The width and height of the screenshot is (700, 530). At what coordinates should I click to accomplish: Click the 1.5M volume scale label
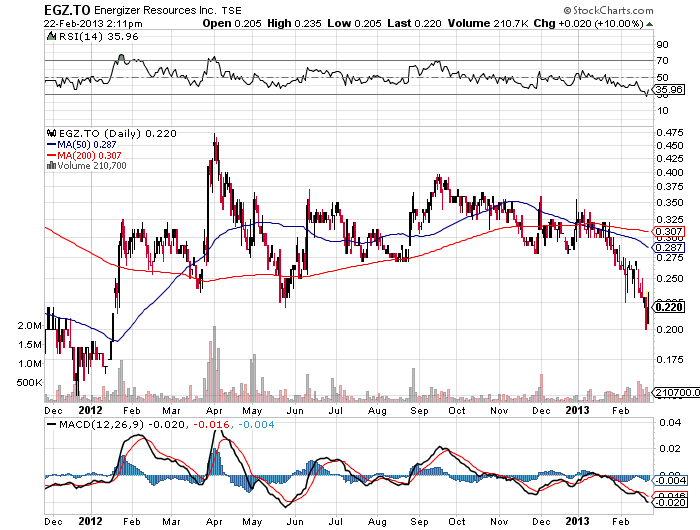coord(29,344)
